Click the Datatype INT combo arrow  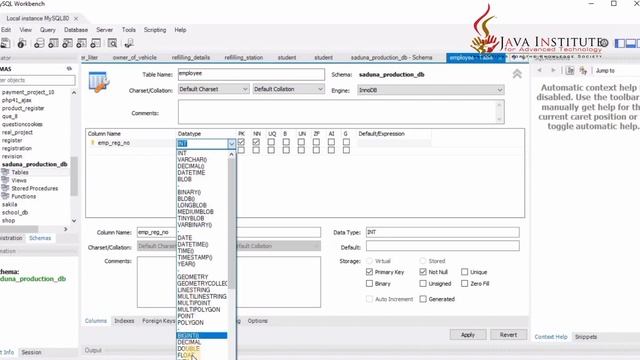pos(231,144)
